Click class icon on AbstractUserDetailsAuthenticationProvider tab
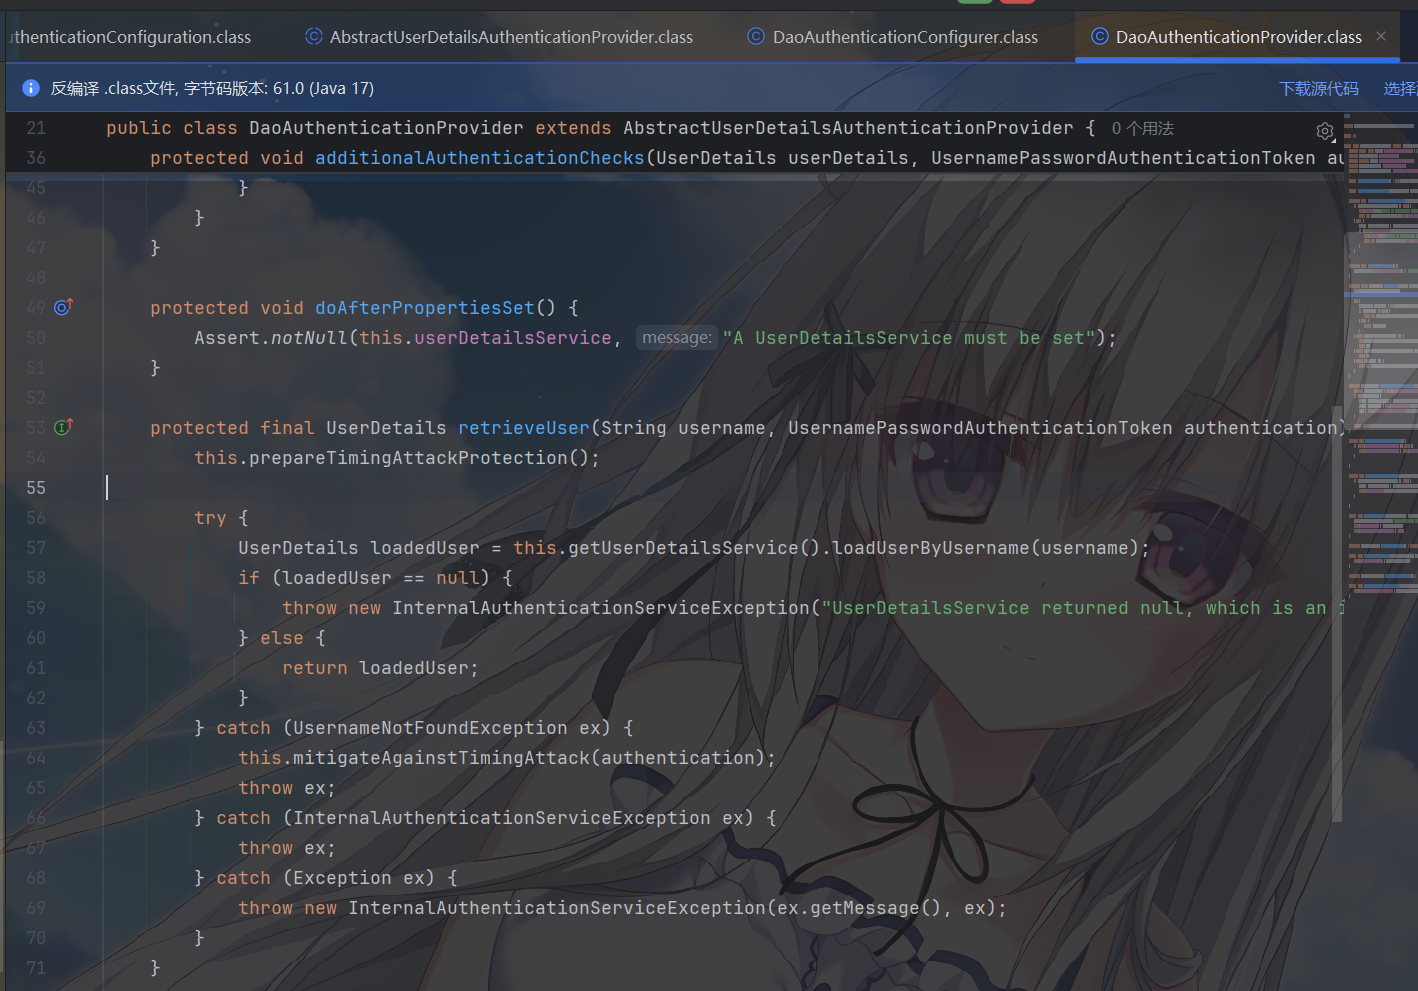Viewport: 1418px width, 991px height. pyautogui.click(x=313, y=37)
